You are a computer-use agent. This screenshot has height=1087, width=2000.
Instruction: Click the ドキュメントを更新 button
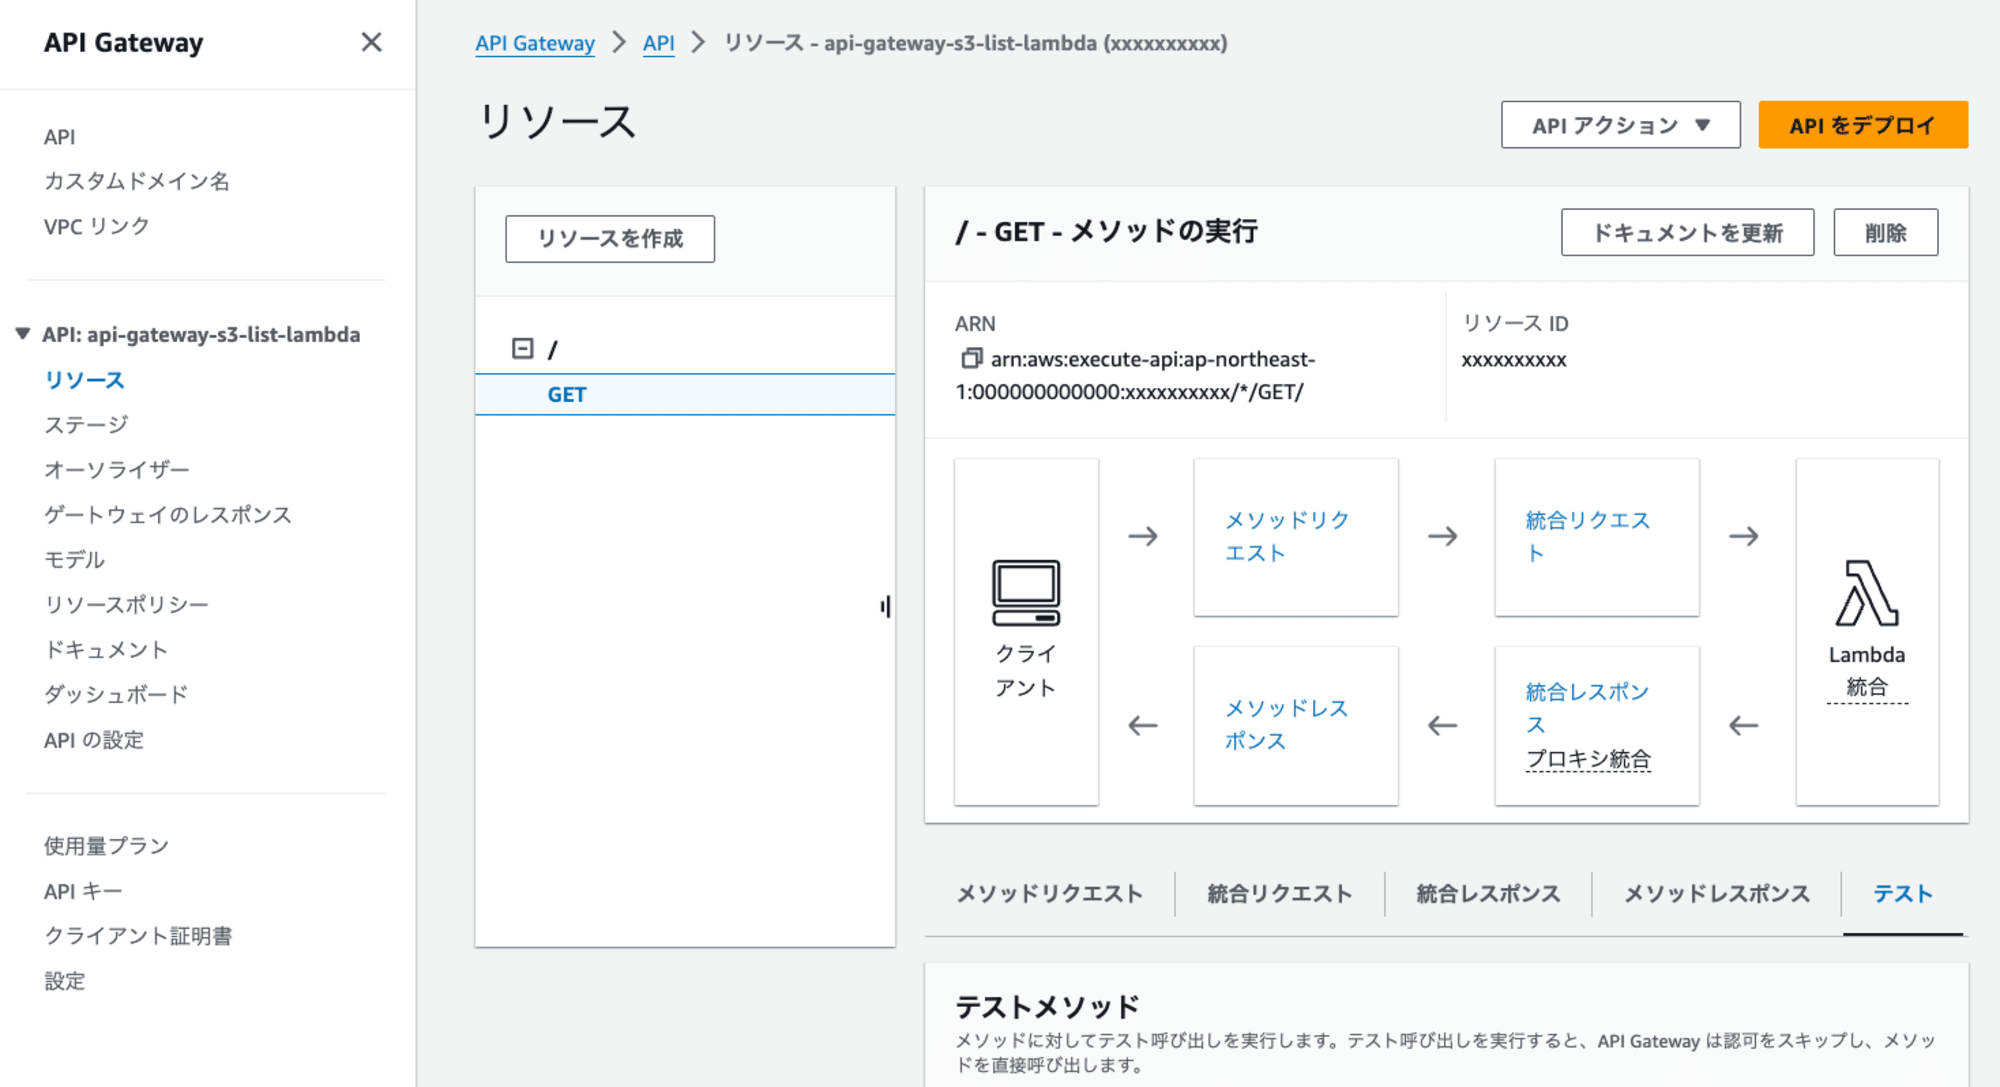tap(1687, 232)
